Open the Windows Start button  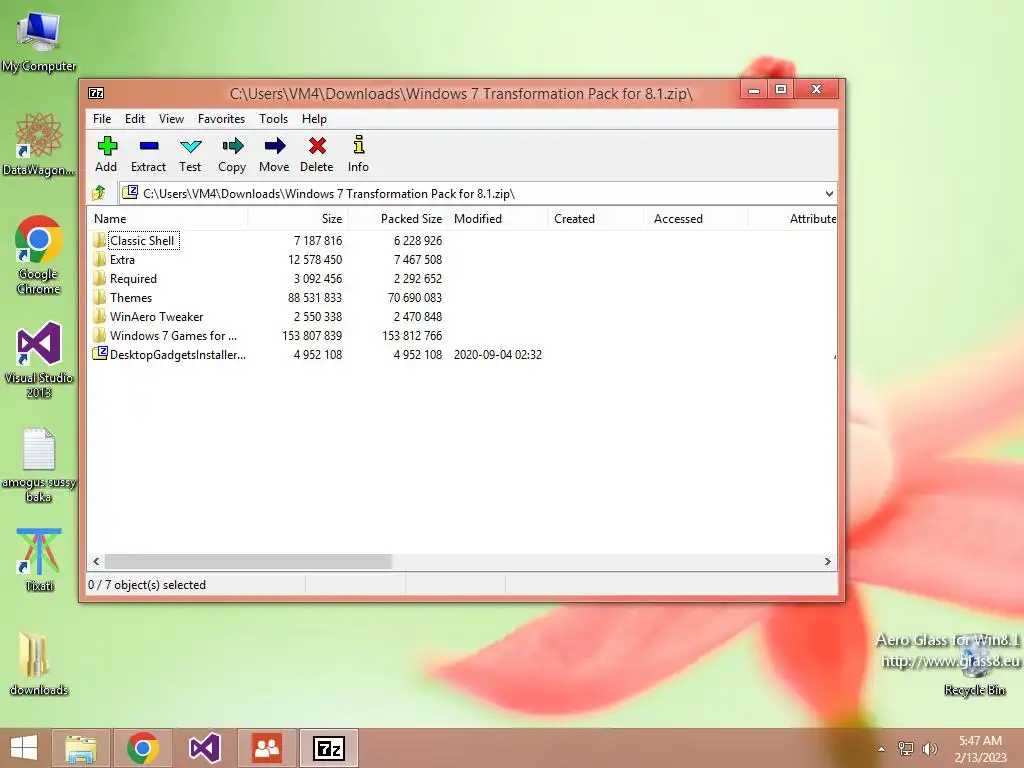click(x=24, y=748)
